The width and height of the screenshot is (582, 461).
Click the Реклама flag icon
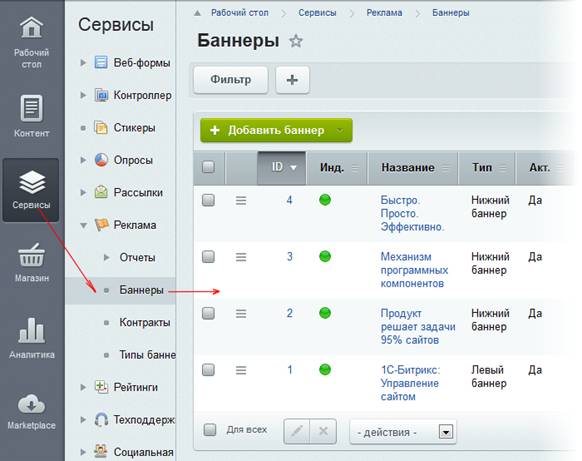(101, 225)
